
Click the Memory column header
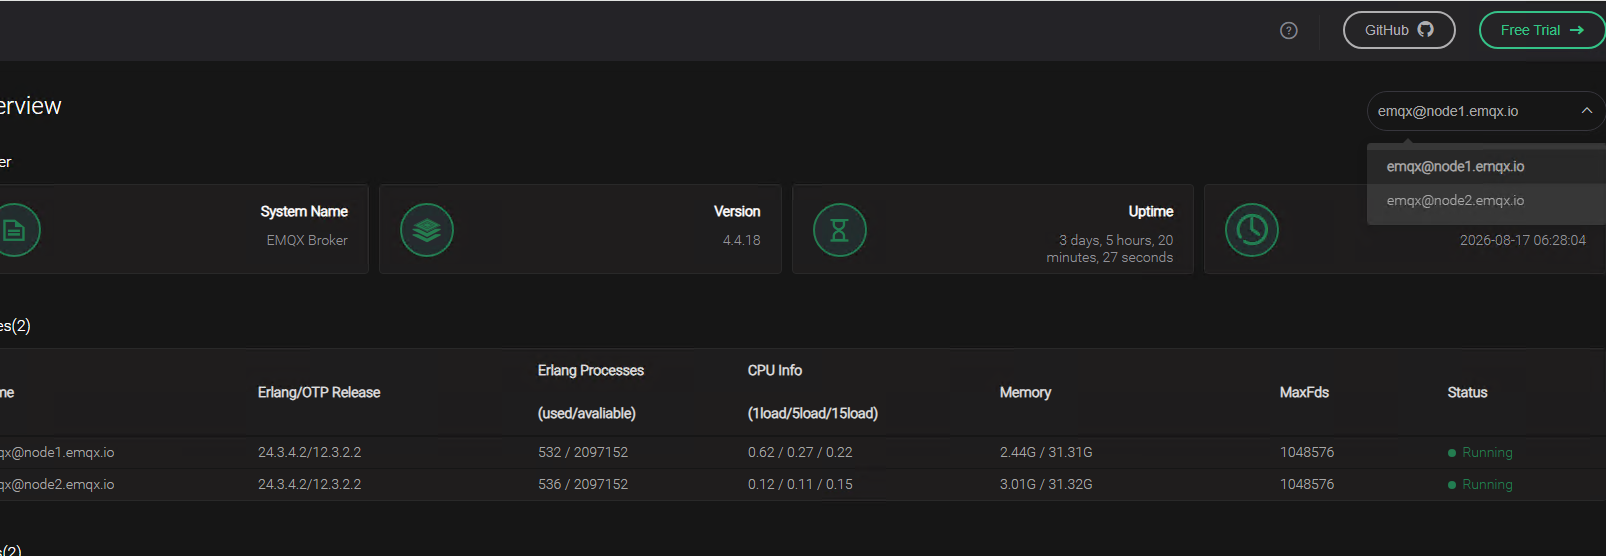[1025, 392]
